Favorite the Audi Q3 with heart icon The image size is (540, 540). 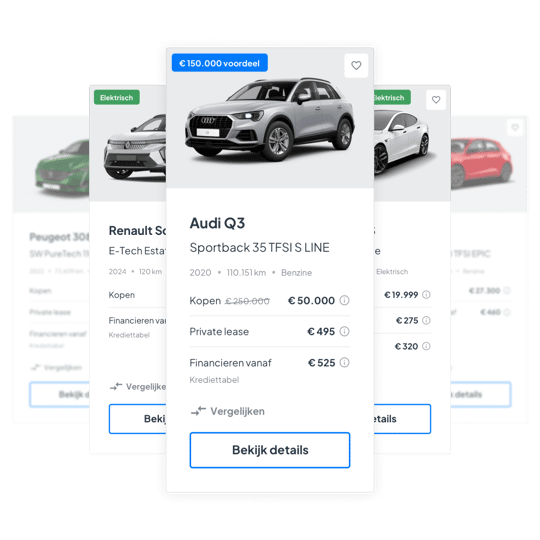tap(356, 65)
